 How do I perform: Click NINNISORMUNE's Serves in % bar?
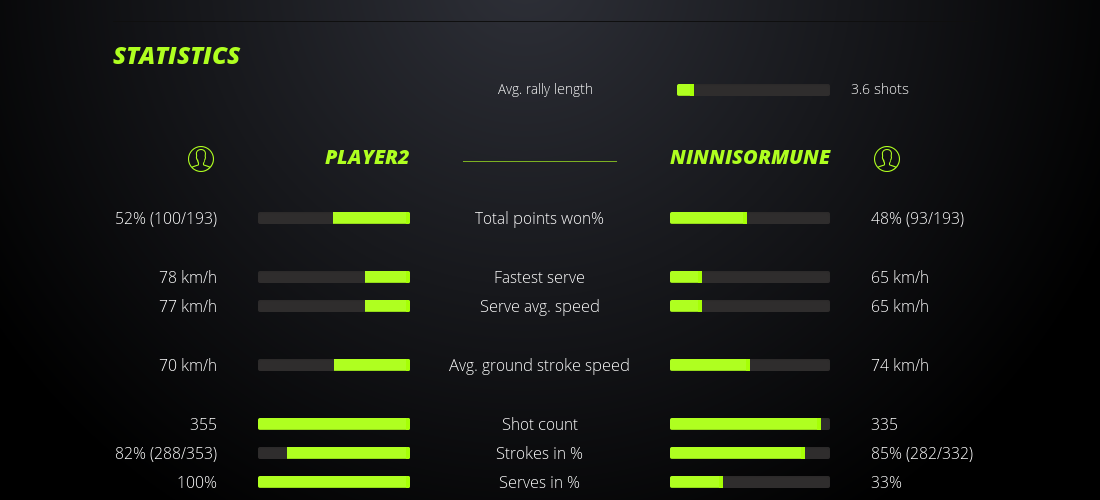[750, 482]
